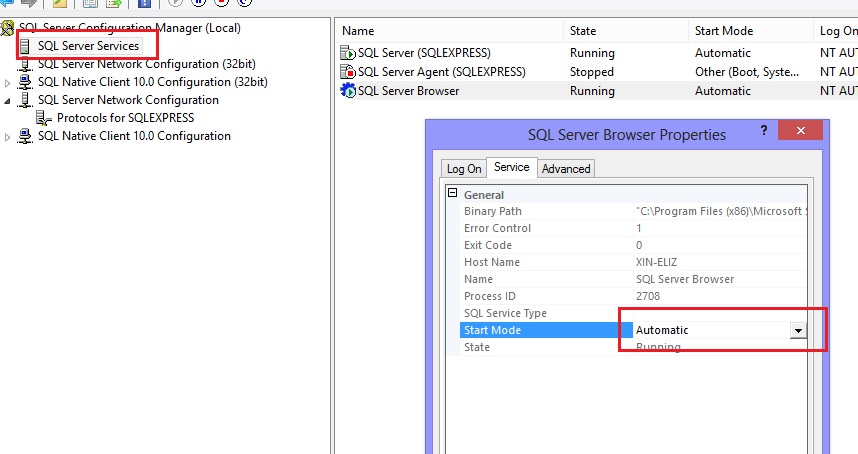Select SQL Native Client 10.0 Configuration (32bit) label
Viewport: 858px width, 454px height.
pyautogui.click(x=153, y=82)
